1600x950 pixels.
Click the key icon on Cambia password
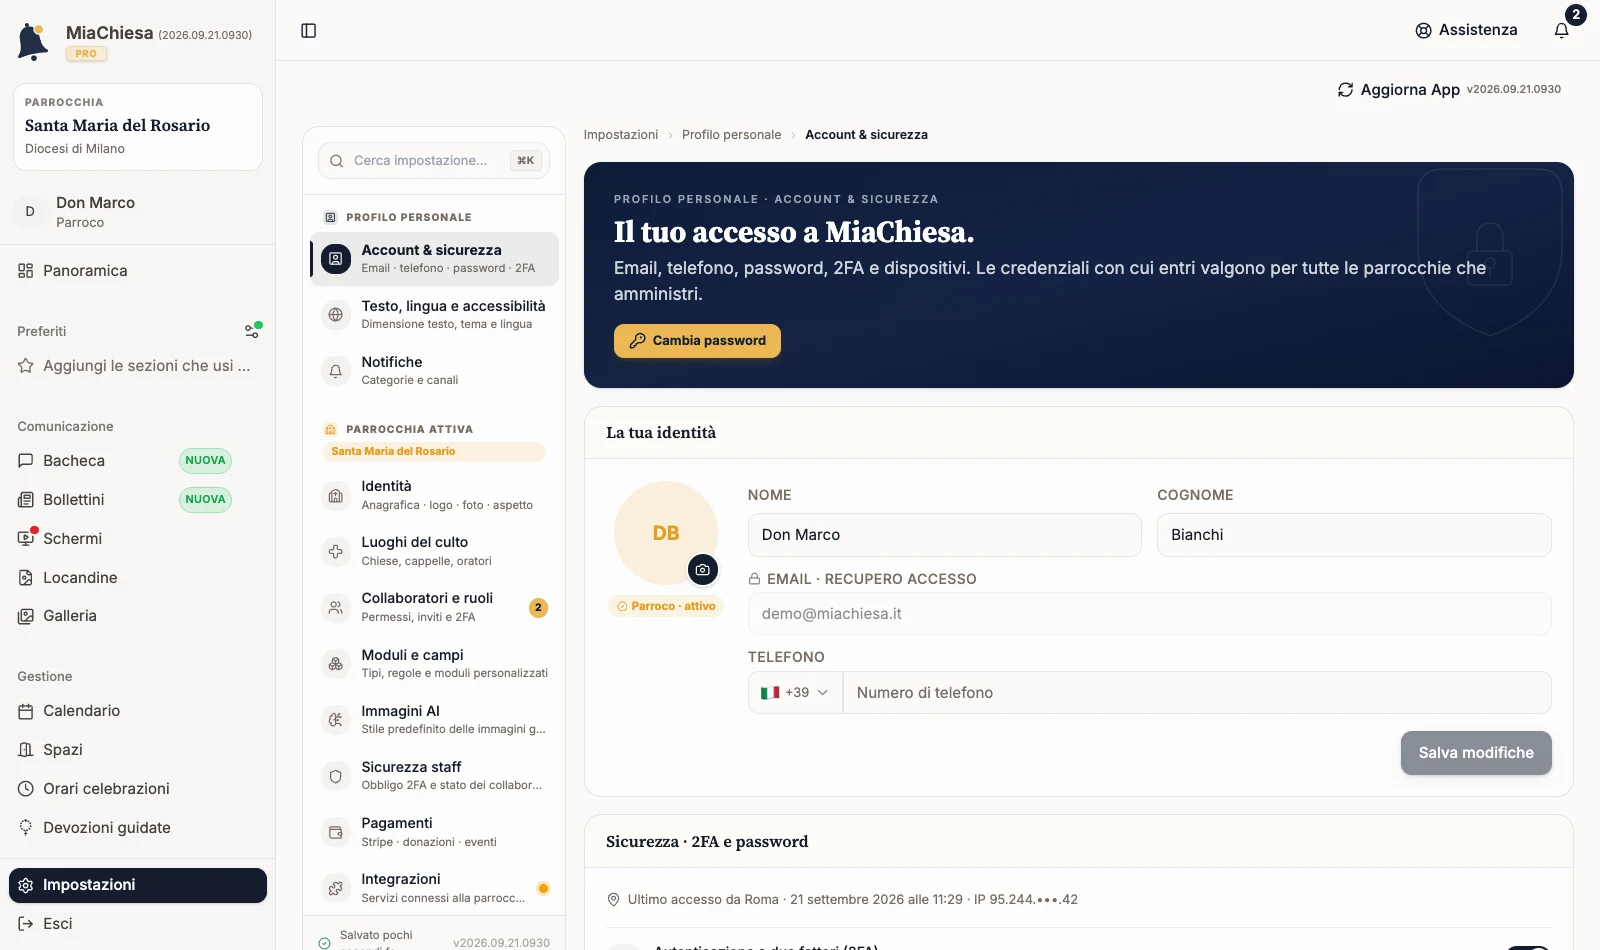coord(637,341)
